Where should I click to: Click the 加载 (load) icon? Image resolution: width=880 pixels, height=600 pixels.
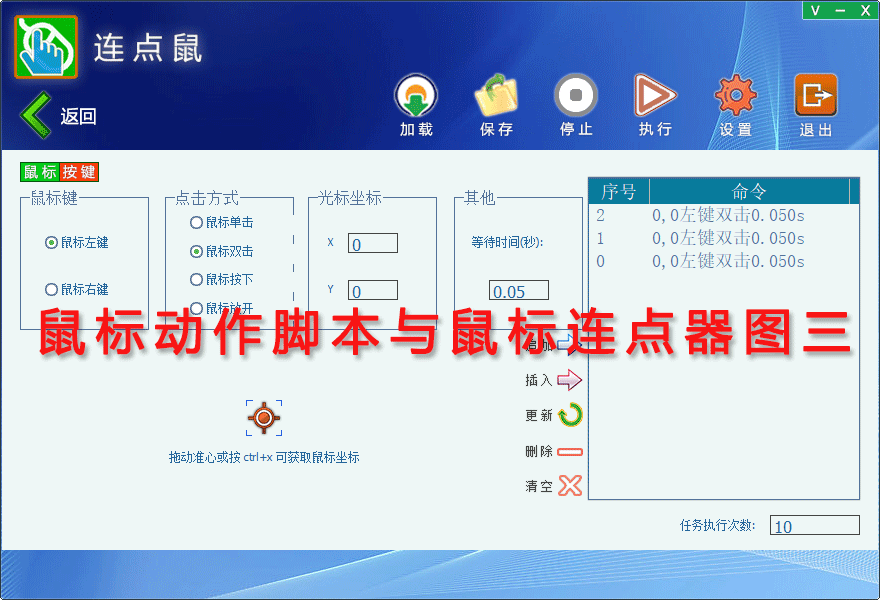416,95
